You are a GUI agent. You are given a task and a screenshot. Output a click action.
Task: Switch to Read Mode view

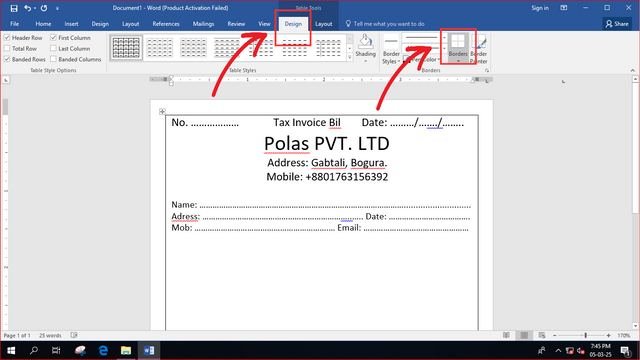click(x=506, y=336)
